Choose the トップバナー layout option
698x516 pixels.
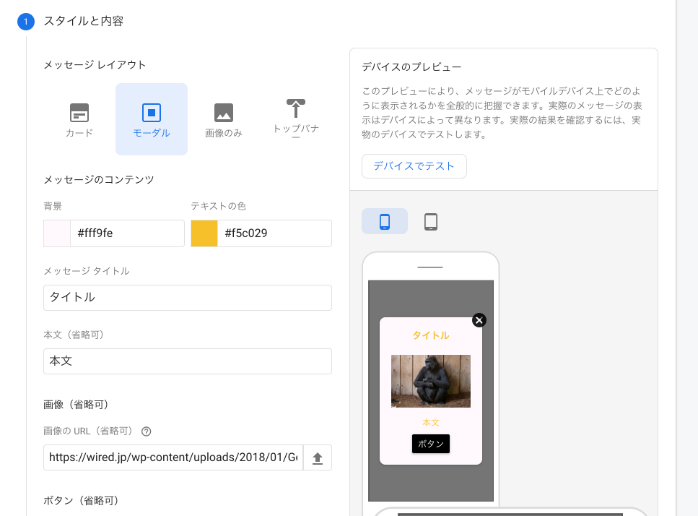click(x=296, y=119)
